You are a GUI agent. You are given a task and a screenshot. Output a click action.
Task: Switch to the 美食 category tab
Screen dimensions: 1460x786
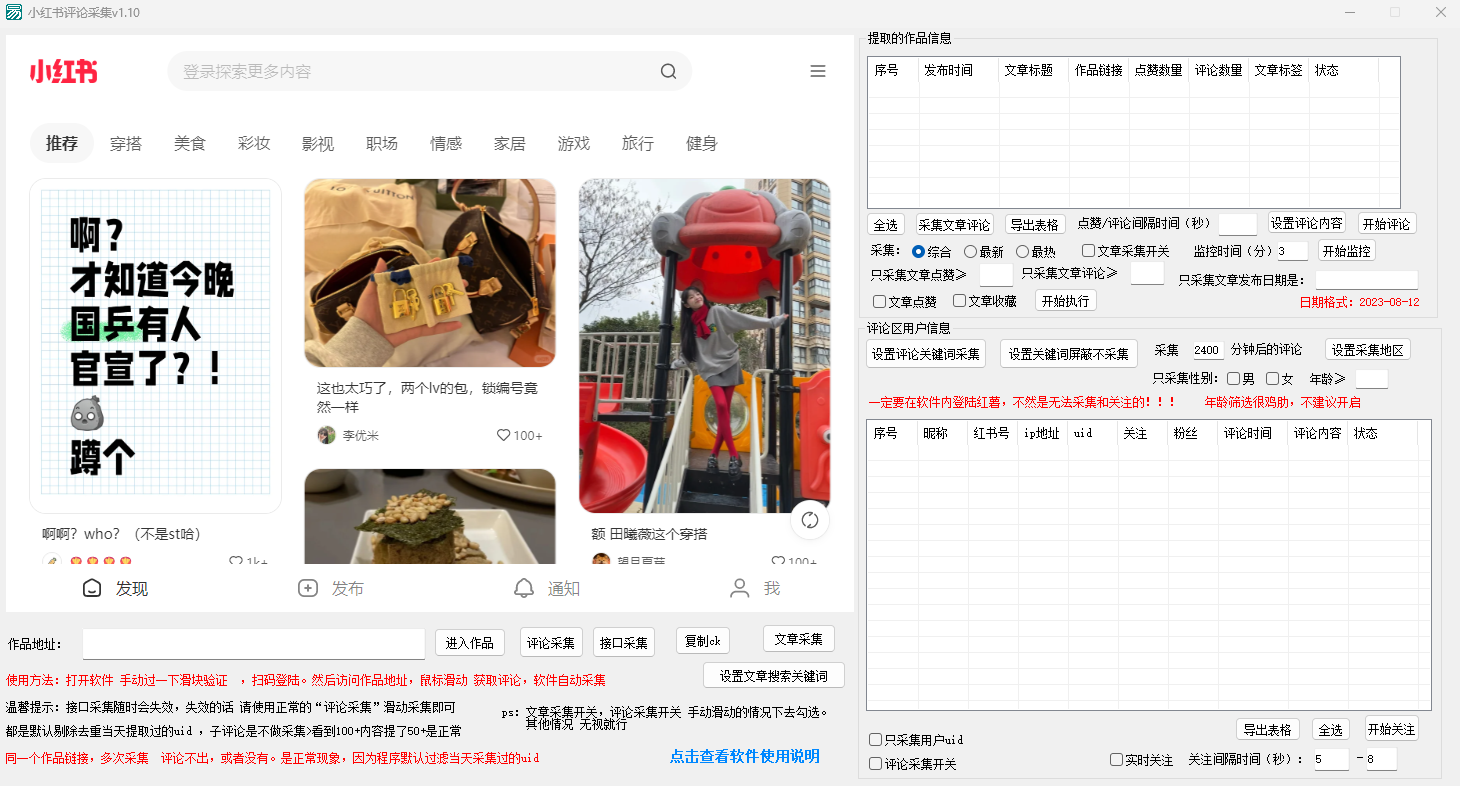coord(189,143)
